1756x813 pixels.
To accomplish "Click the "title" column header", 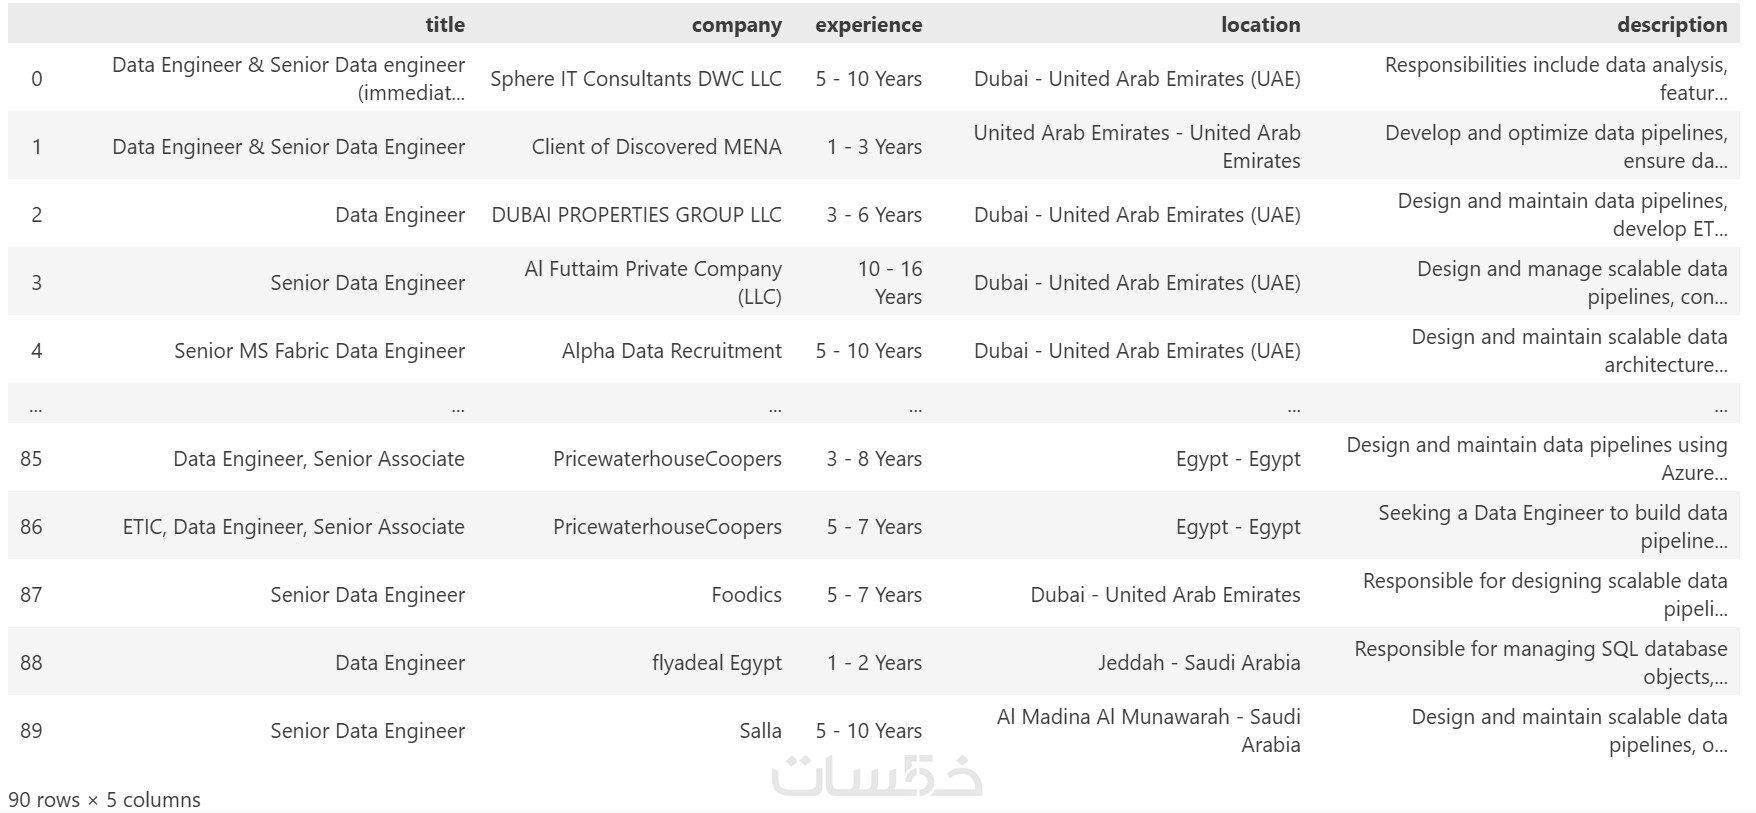I will (x=444, y=25).
